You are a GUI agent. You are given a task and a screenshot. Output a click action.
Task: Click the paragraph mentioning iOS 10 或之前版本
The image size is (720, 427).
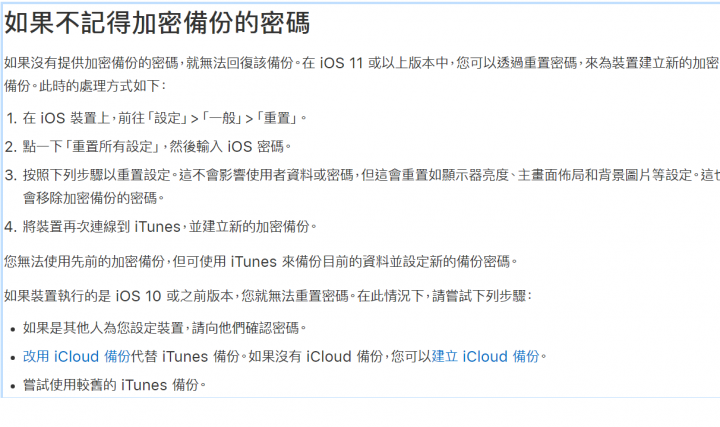pos(268,296)
